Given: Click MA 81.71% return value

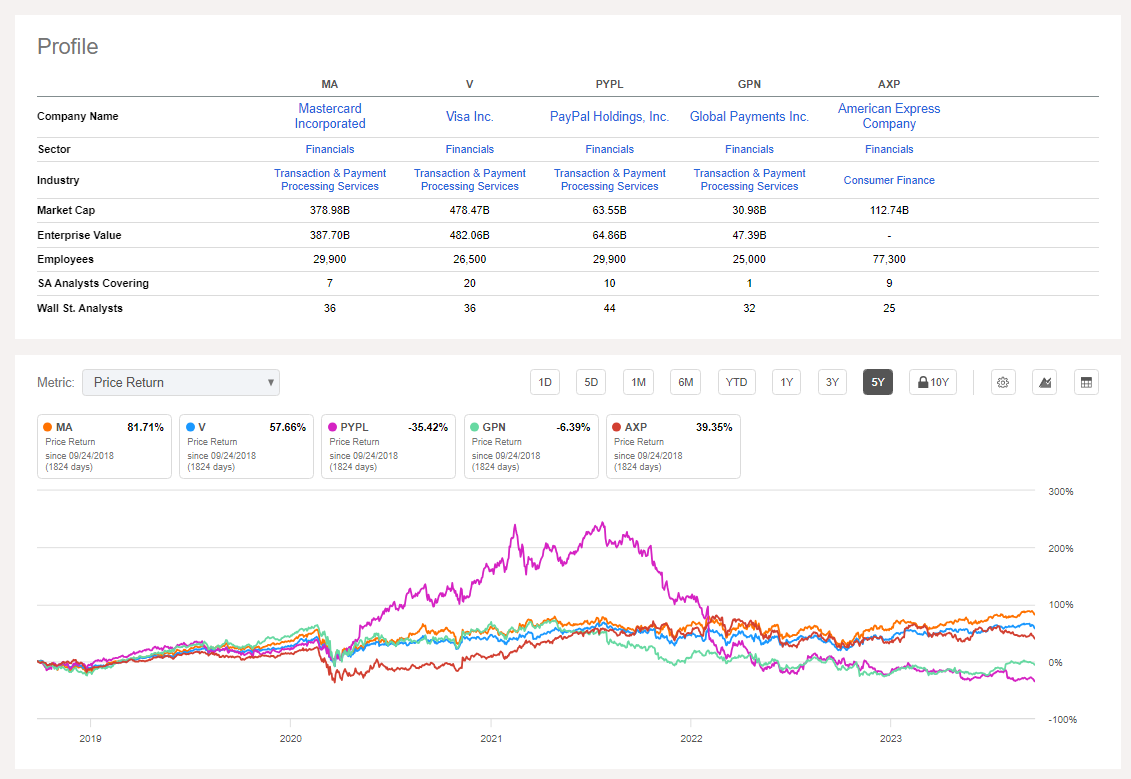Looking at the screenshot, I should (x=146, y=428).
